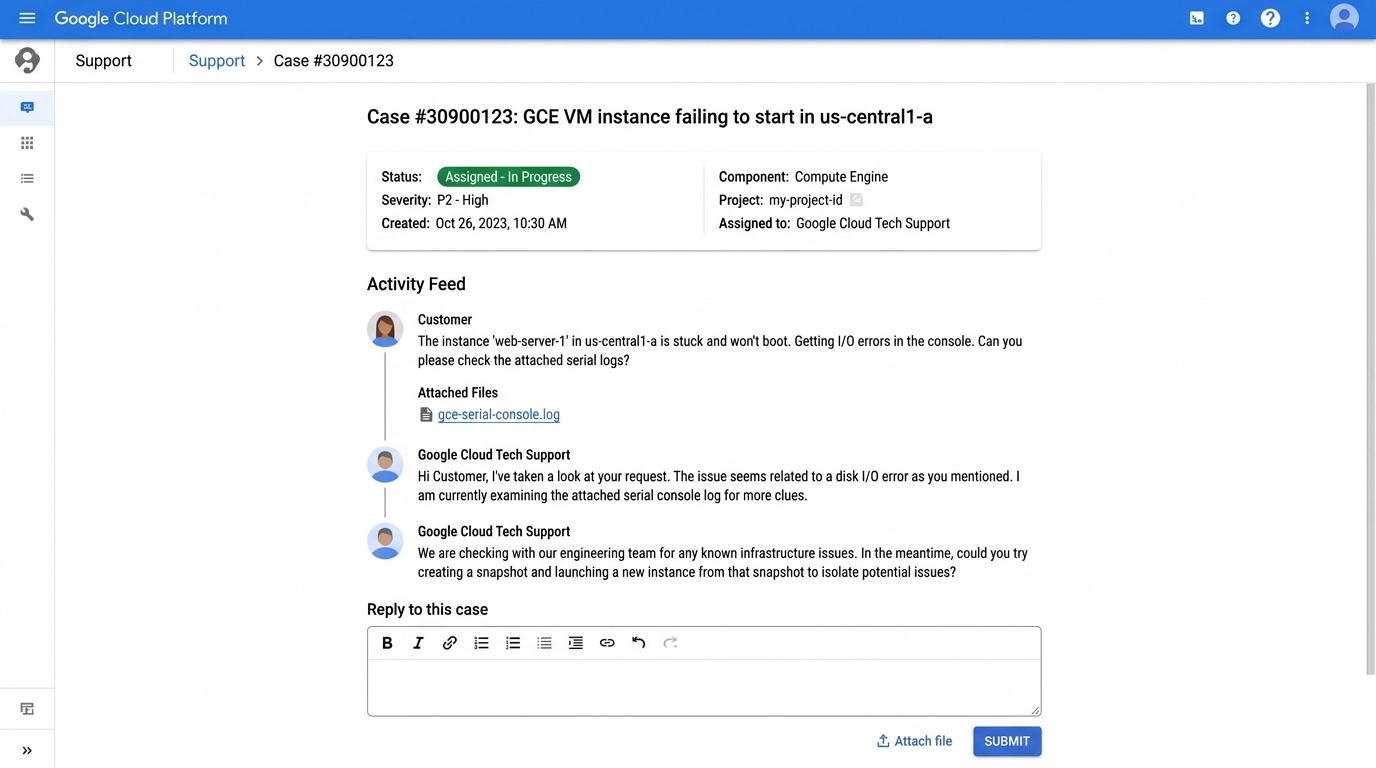Open the user account avatar
The height and width of the screenshot is (768, 1376).
1344,18
